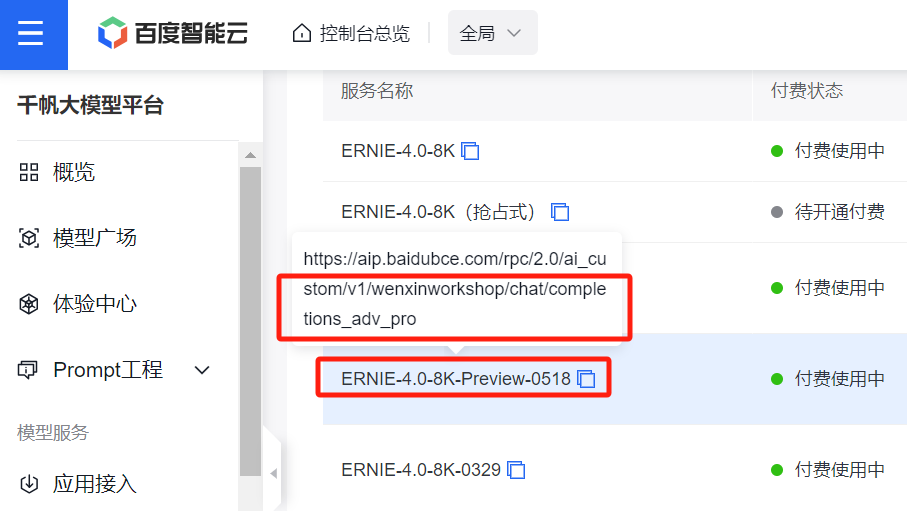Collapse the sidebar with the arrow handle
Viewport: 907px width, 511px height.
(273, 473)
